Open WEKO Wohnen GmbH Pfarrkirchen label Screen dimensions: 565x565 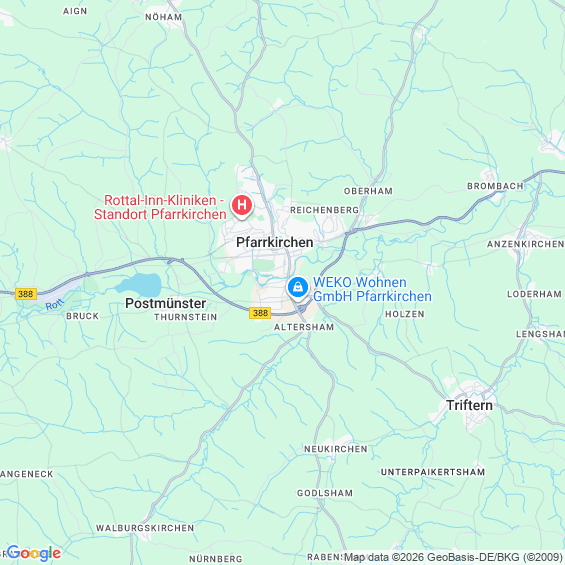[372, 289]
